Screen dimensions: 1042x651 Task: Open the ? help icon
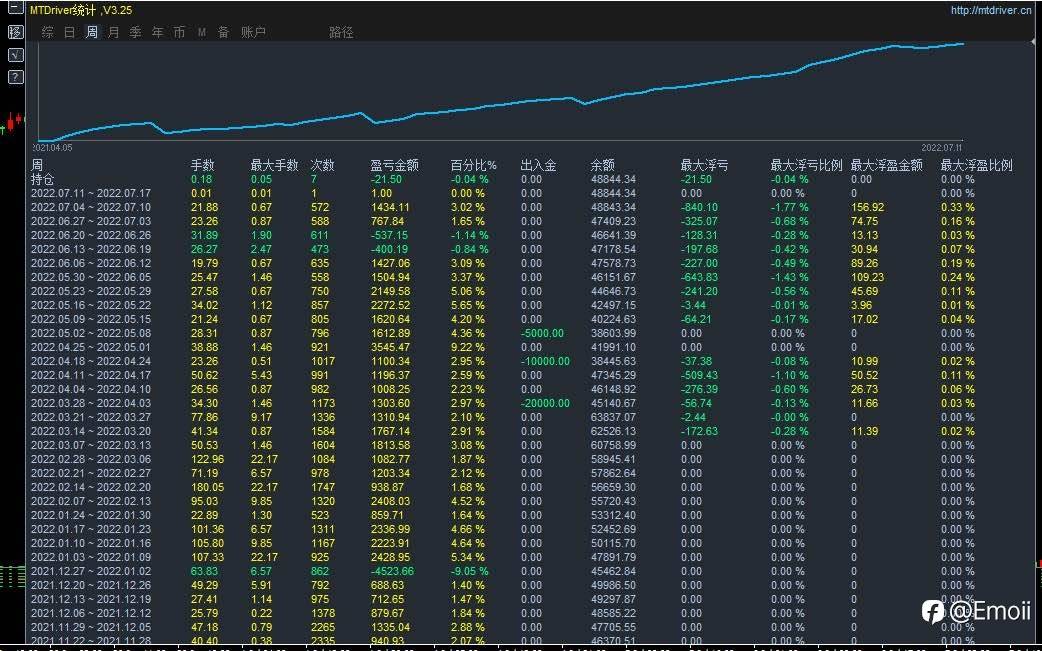point(15,76)
